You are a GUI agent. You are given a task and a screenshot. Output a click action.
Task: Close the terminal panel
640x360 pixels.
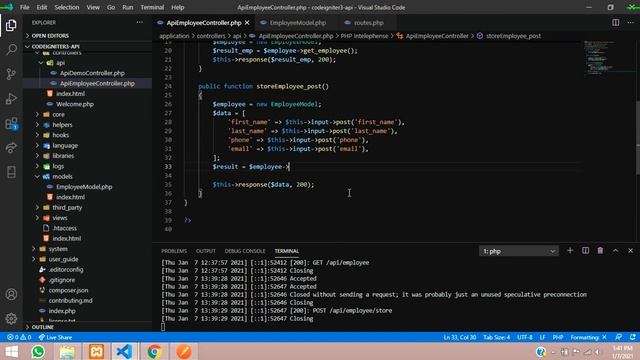coord(630,251)
